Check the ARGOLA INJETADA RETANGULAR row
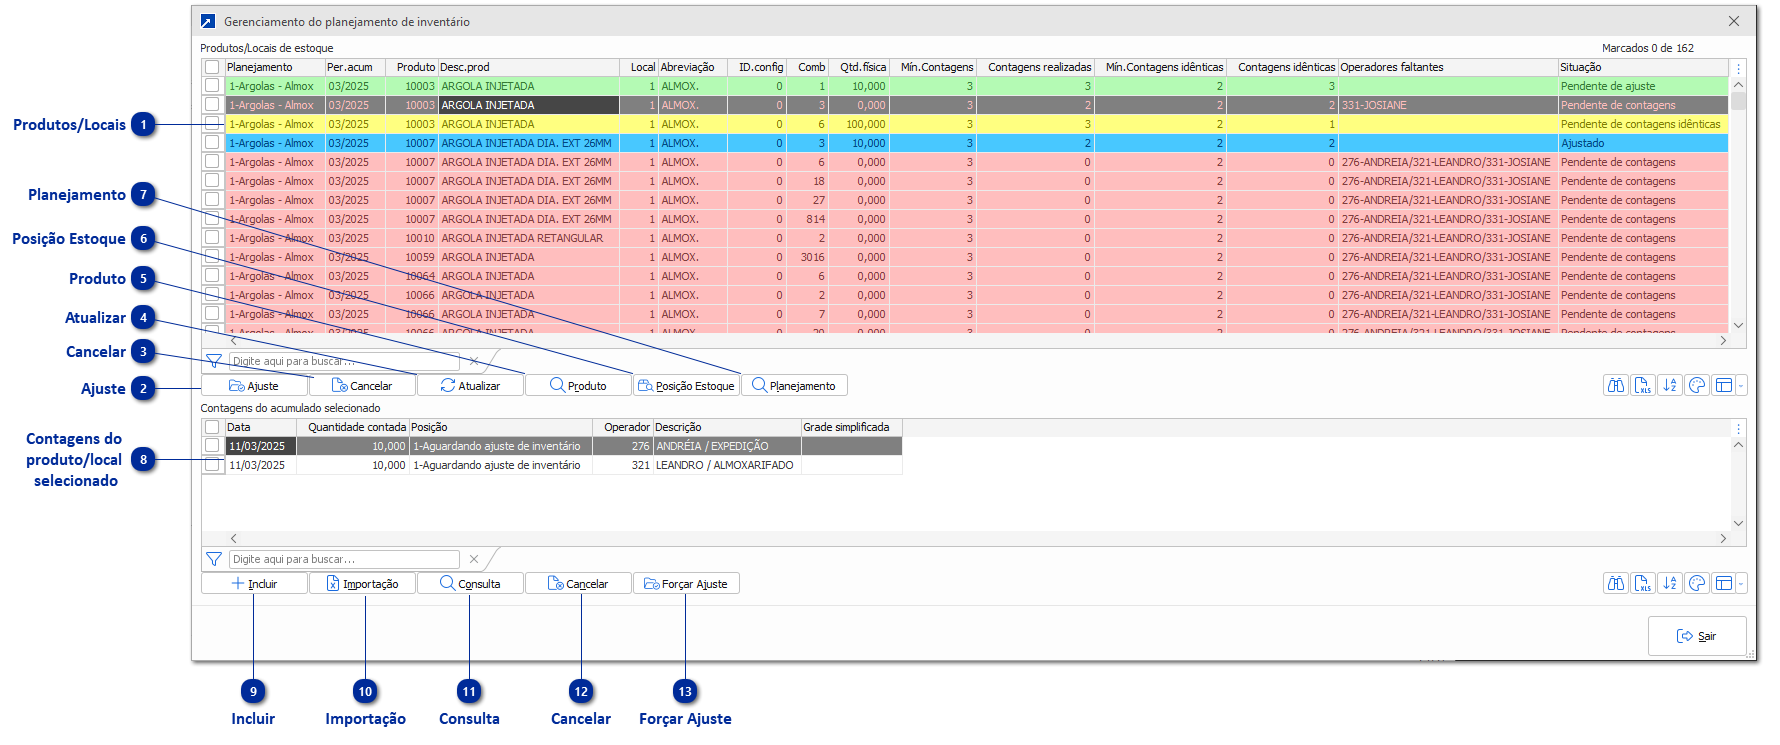 [212, 238]
